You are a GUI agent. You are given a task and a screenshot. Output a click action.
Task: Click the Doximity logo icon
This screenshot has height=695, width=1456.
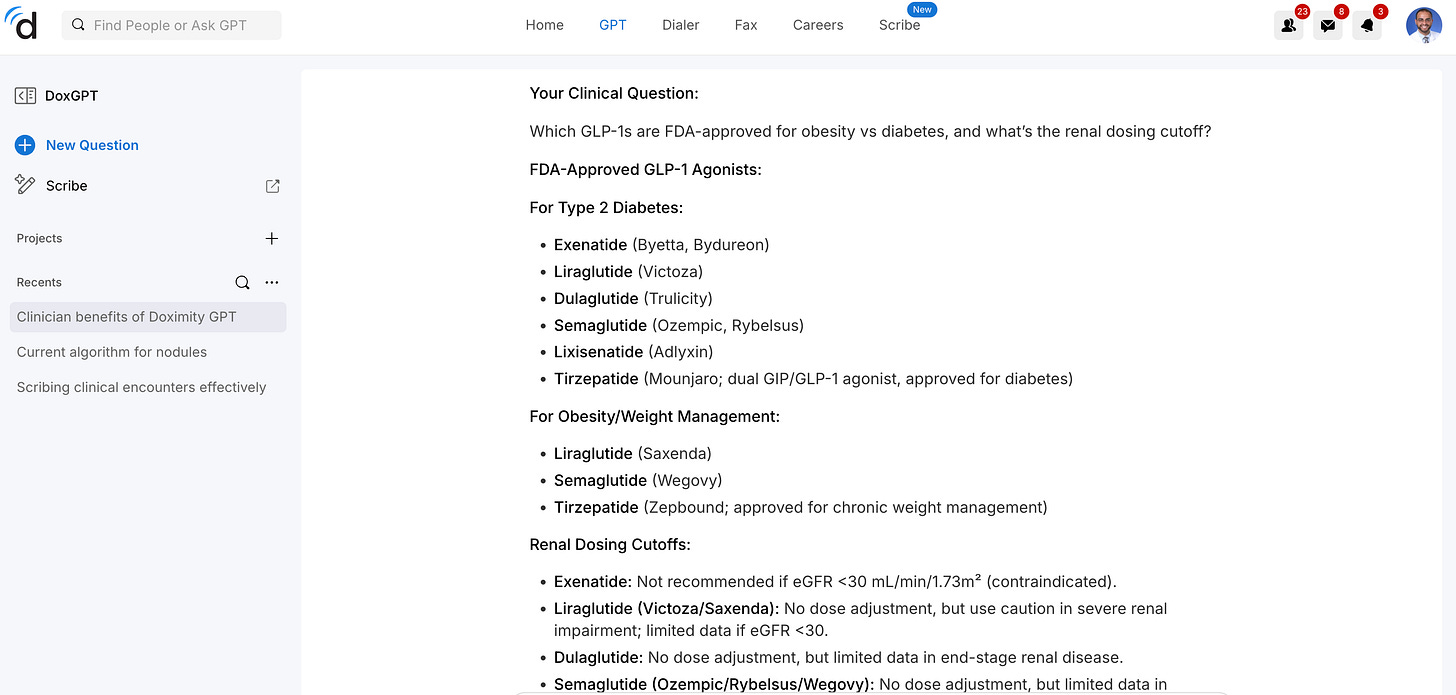(x=20, y=24)
